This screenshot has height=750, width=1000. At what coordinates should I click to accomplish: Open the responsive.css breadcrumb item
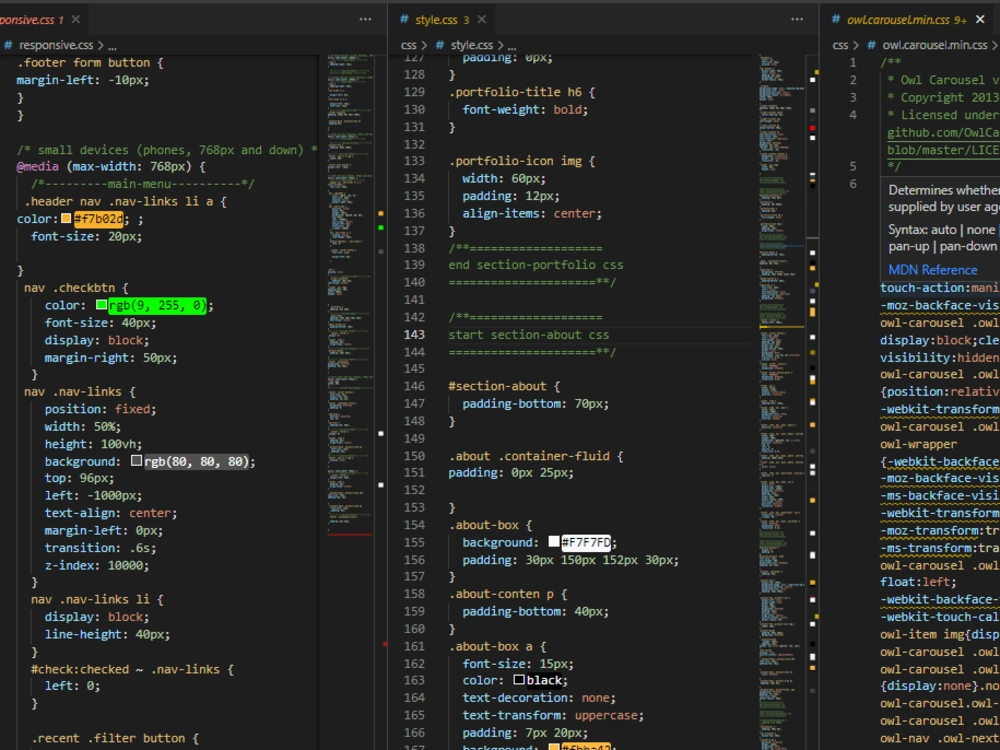coord(56,45)
